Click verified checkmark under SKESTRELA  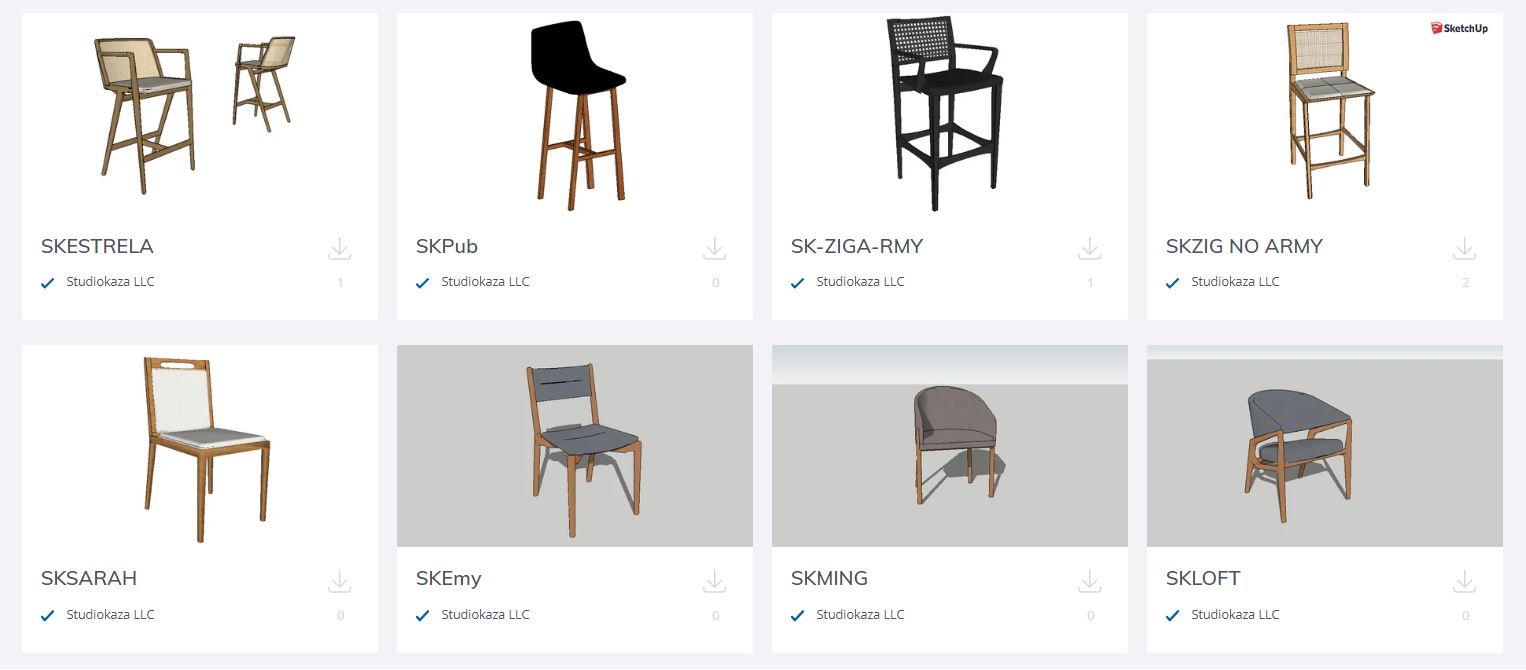pos(47,283)
